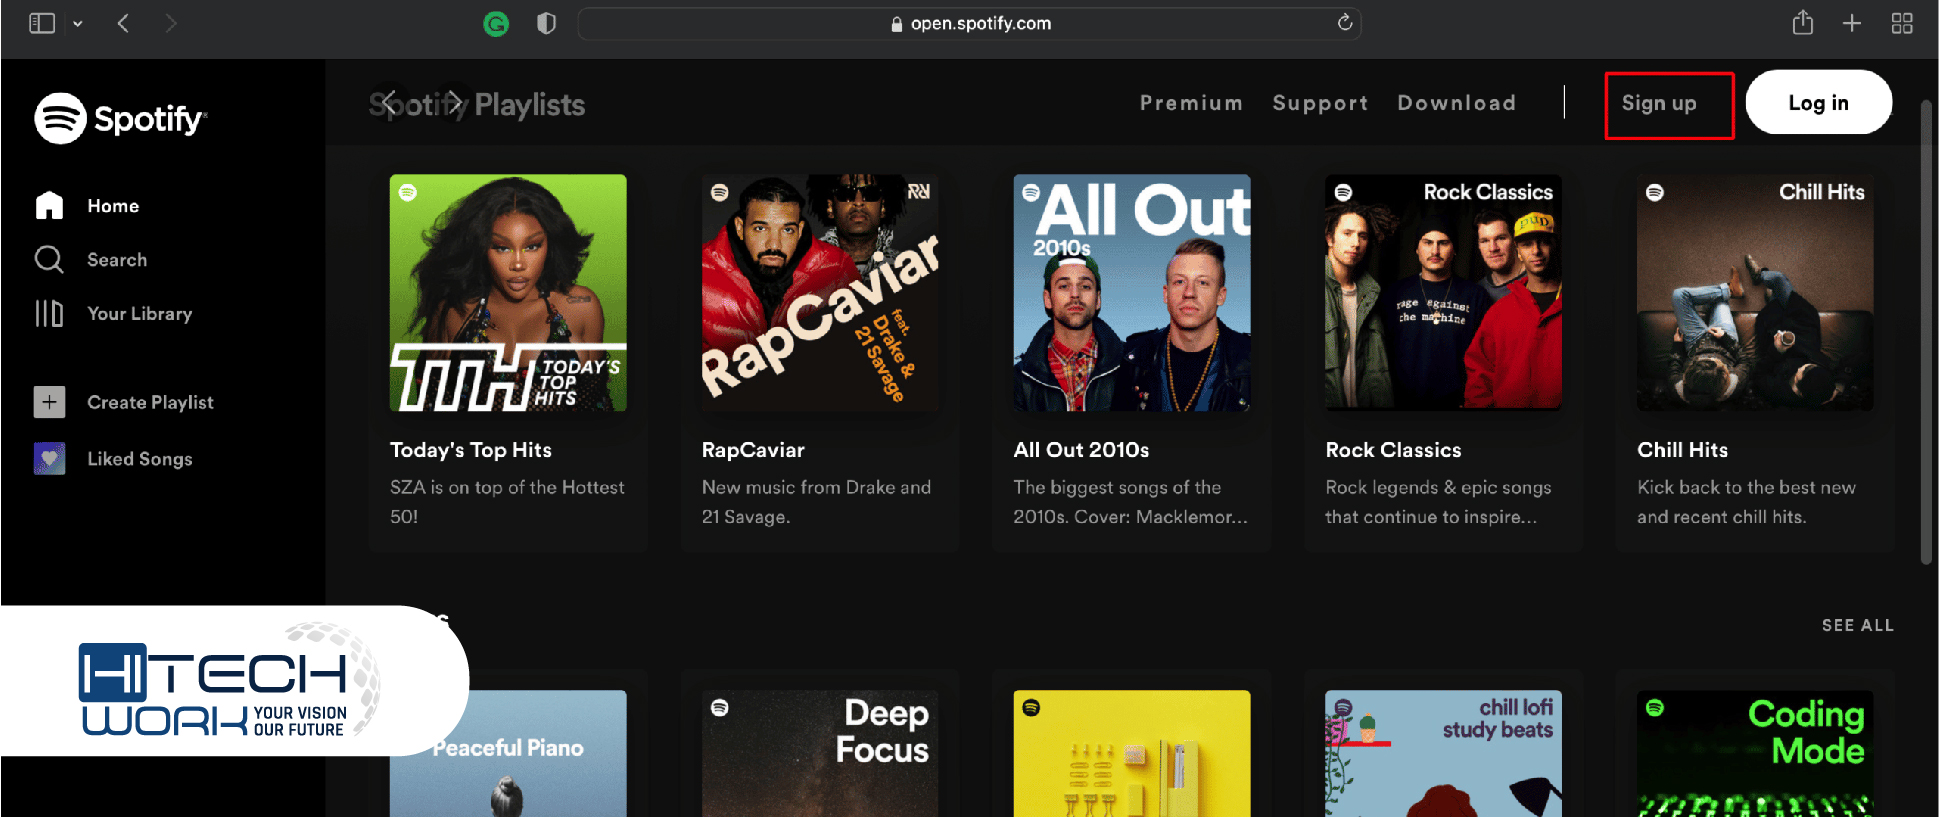1939x817 pixels.
Task: Click the RapCaviar title text
Action: pyautogui.click(x=753, y=450)
